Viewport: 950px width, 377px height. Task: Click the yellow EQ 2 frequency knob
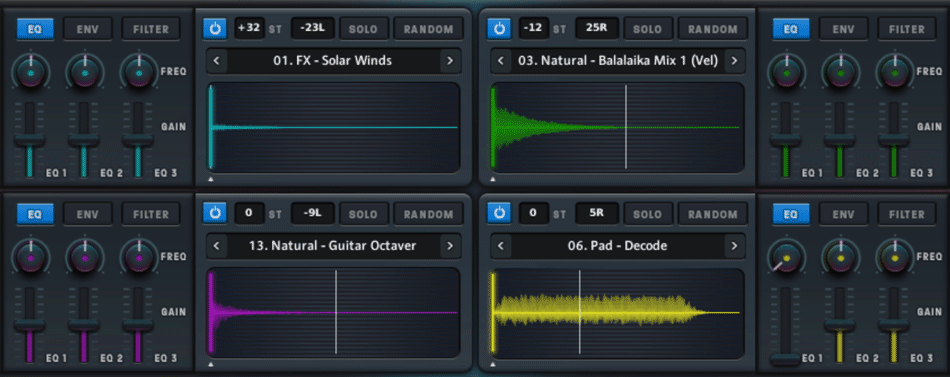tap(840, 258)
